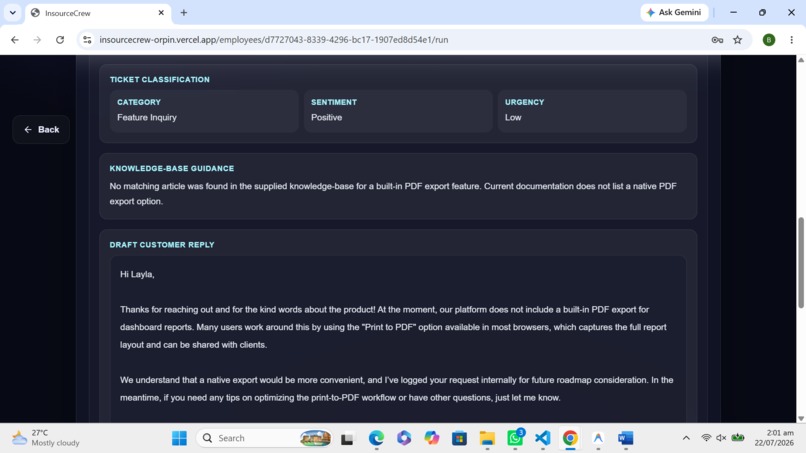
Task: Open Wi-Fi network settings in tray
Action: (706, 438)
